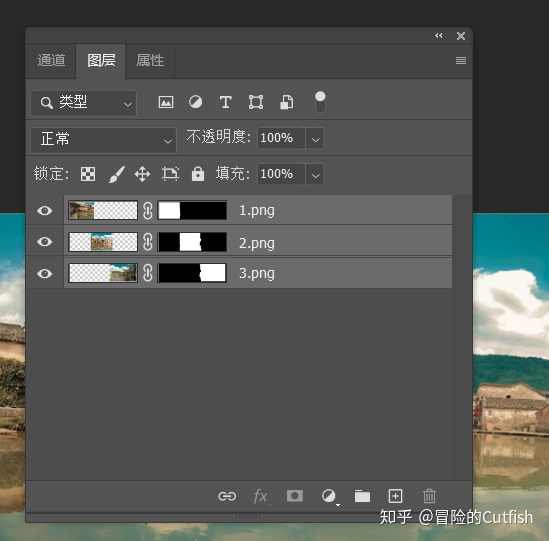
Task: Filter for type layers icon
Action: pyautogui.click(x=225, y=102)
